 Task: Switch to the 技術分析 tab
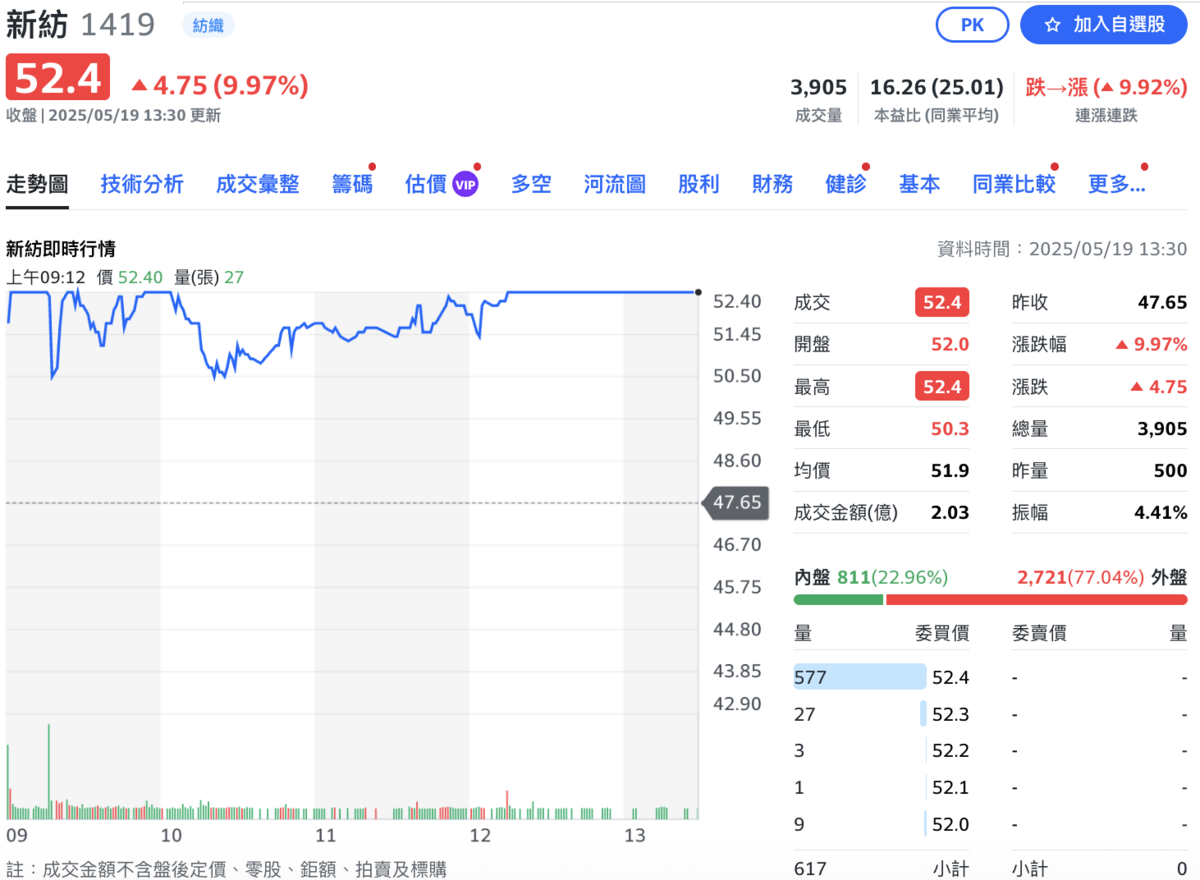[142, 182]
